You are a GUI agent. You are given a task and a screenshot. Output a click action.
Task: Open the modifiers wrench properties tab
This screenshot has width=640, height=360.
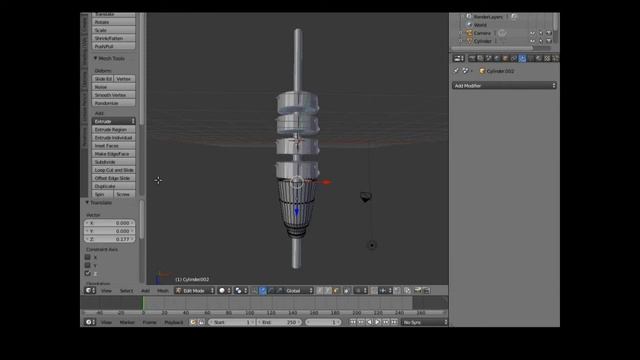[522, 58]
